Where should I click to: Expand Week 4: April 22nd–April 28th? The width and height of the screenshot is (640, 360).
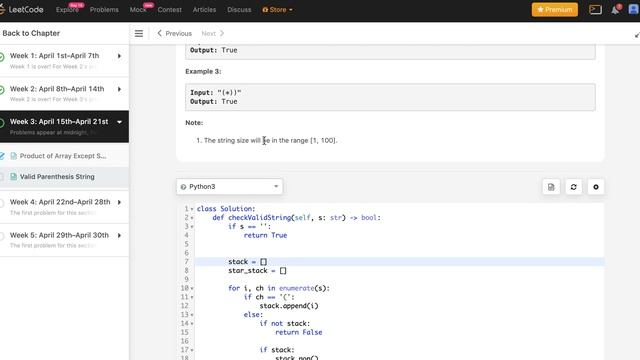point(119,202)
